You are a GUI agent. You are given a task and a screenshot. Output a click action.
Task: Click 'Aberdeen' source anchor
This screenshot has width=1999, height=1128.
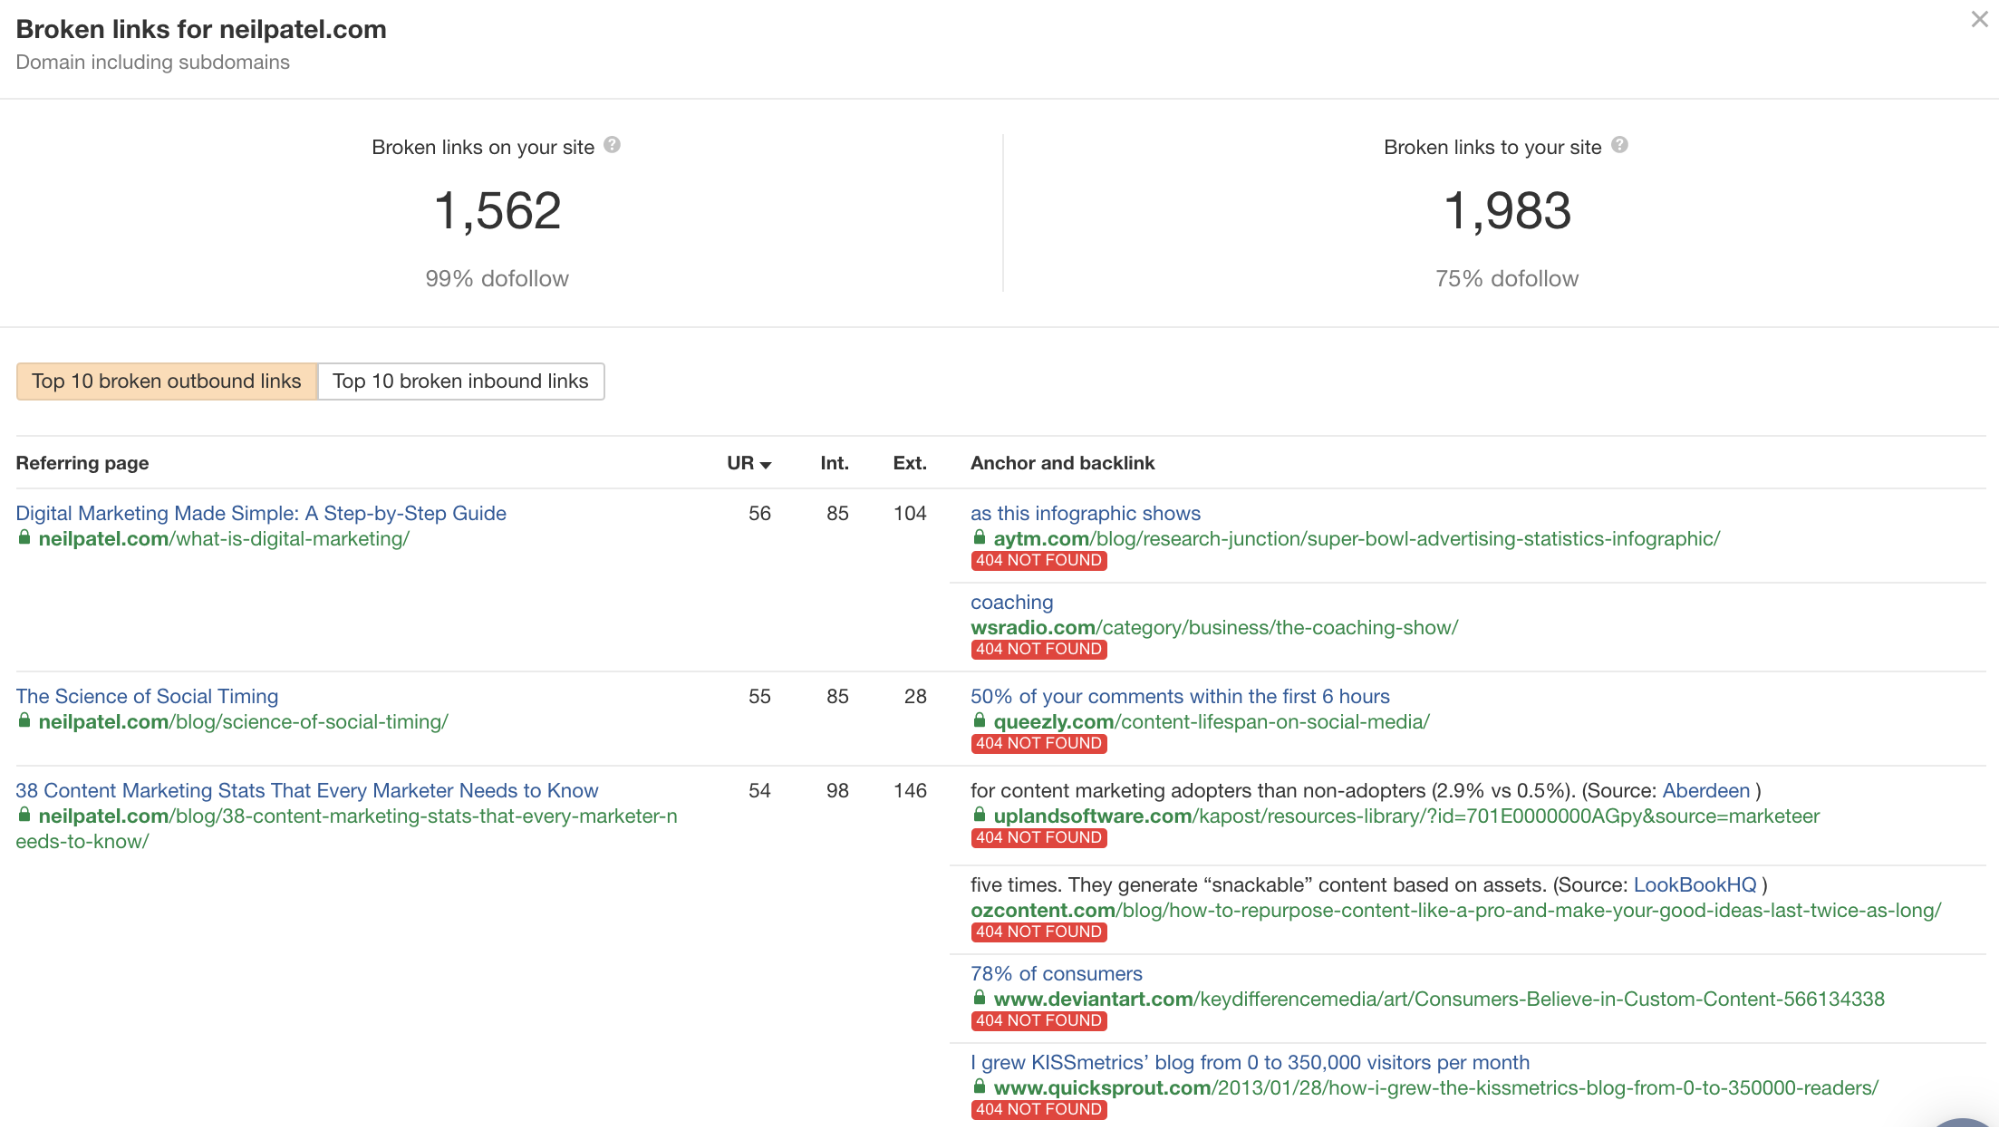(1706, 791)
